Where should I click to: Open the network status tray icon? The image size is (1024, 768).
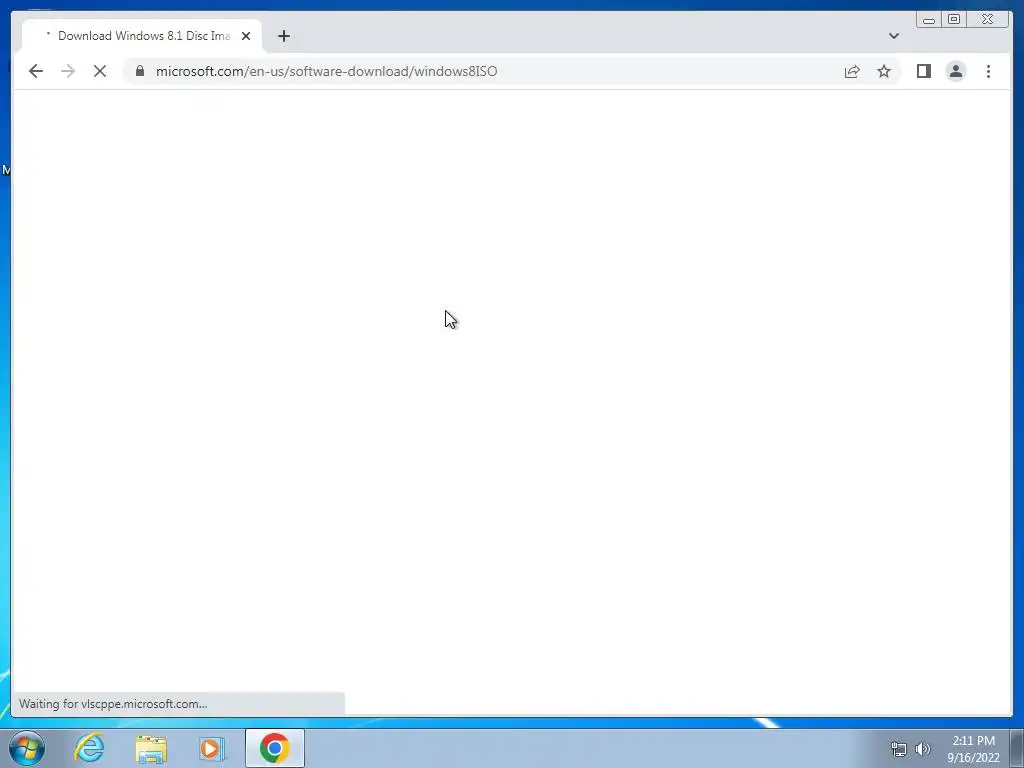click(899, 749)
